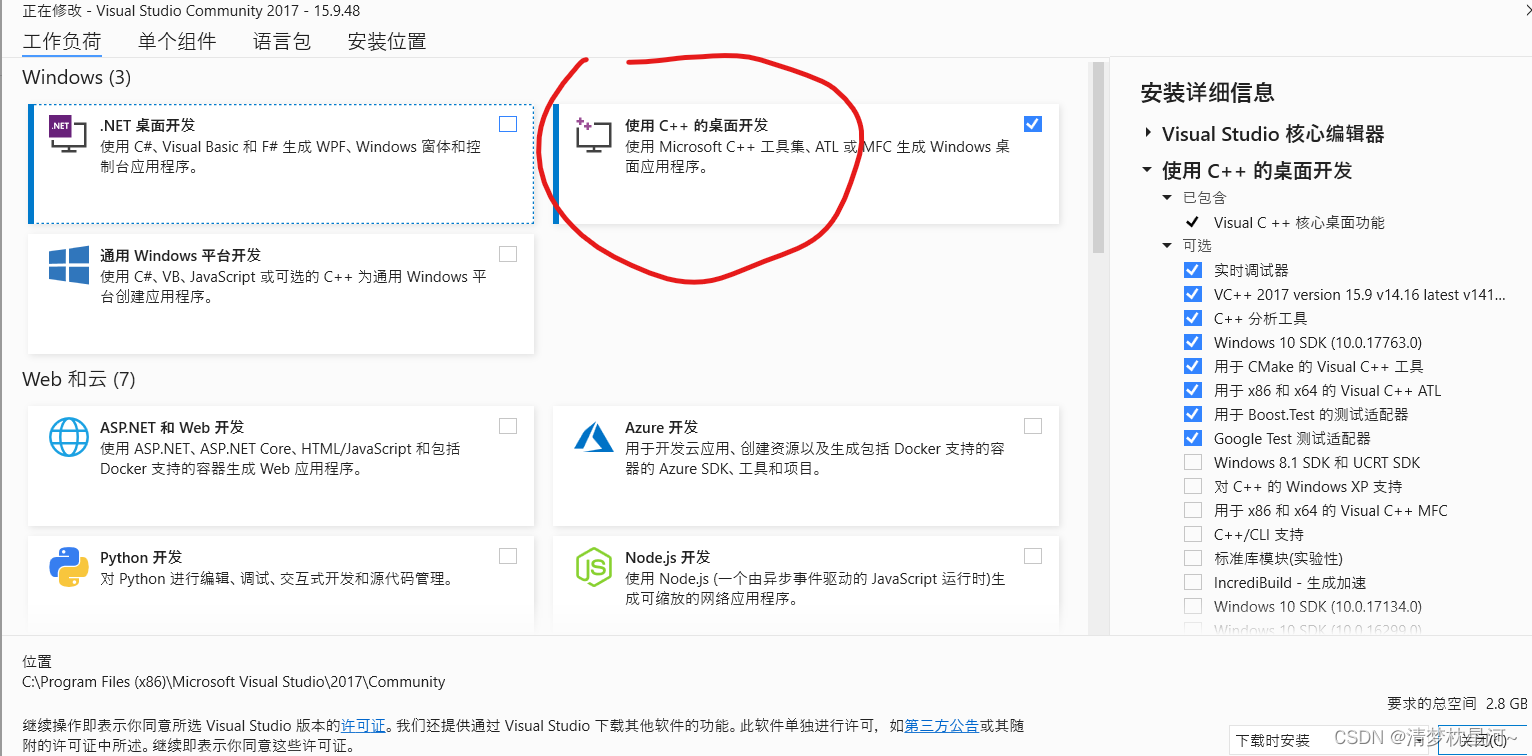
Task: Switch to the 工作负荷 tab
Action: 62,41
